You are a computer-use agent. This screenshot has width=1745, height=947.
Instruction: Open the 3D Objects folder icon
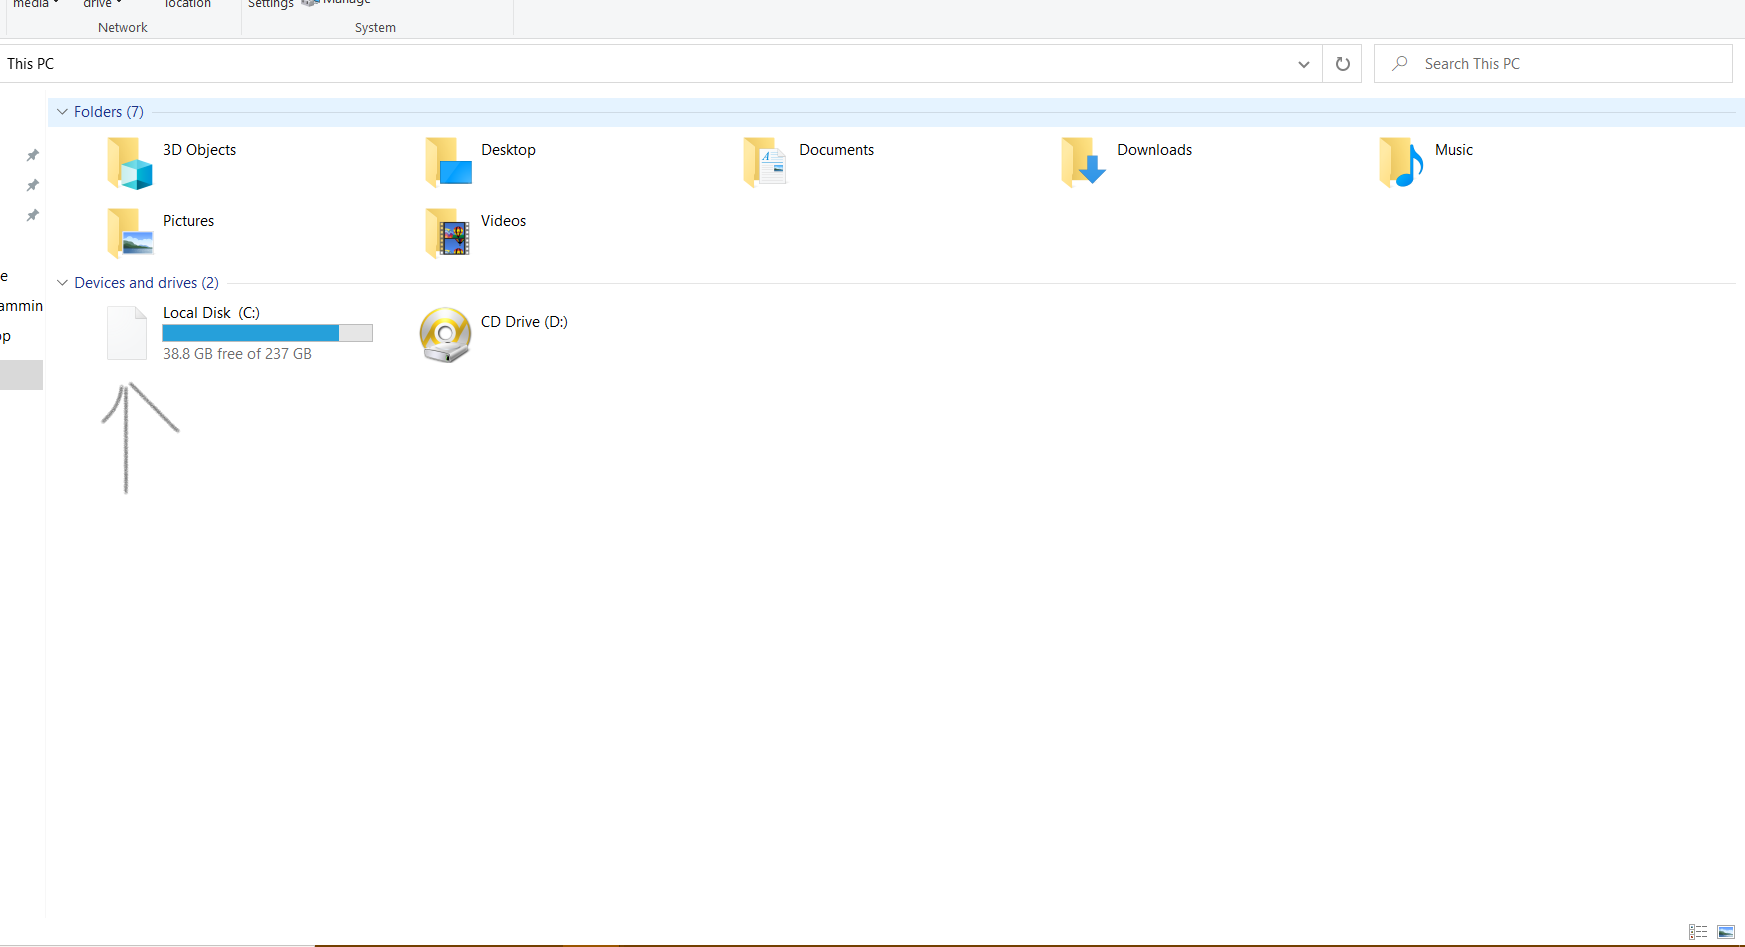tap(130, 163)
